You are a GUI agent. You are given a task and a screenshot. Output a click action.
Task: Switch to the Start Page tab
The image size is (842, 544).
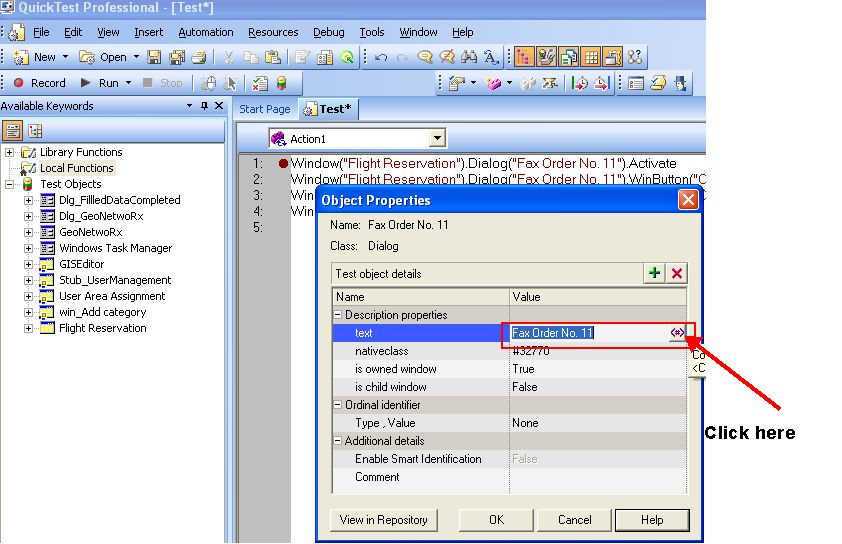(264, 109)
